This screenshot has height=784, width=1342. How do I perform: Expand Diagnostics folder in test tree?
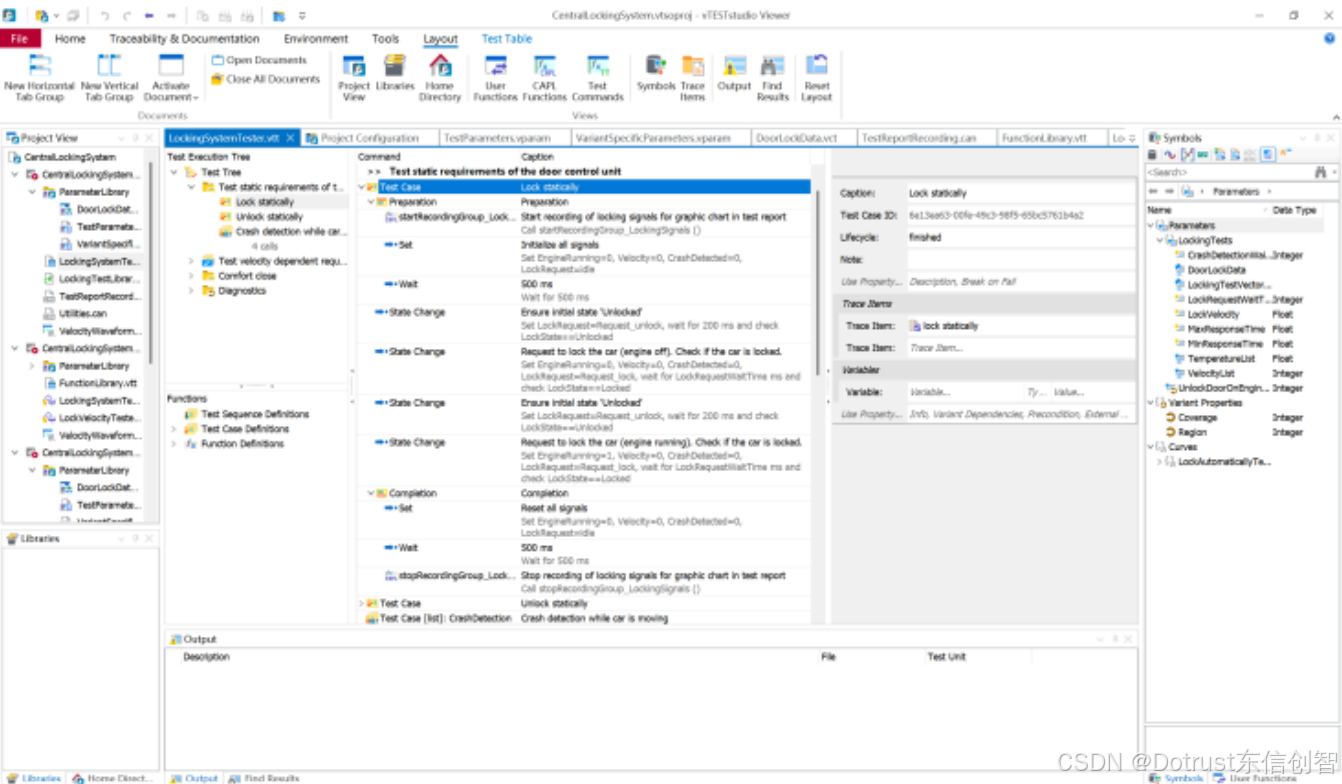coord(191,291)
